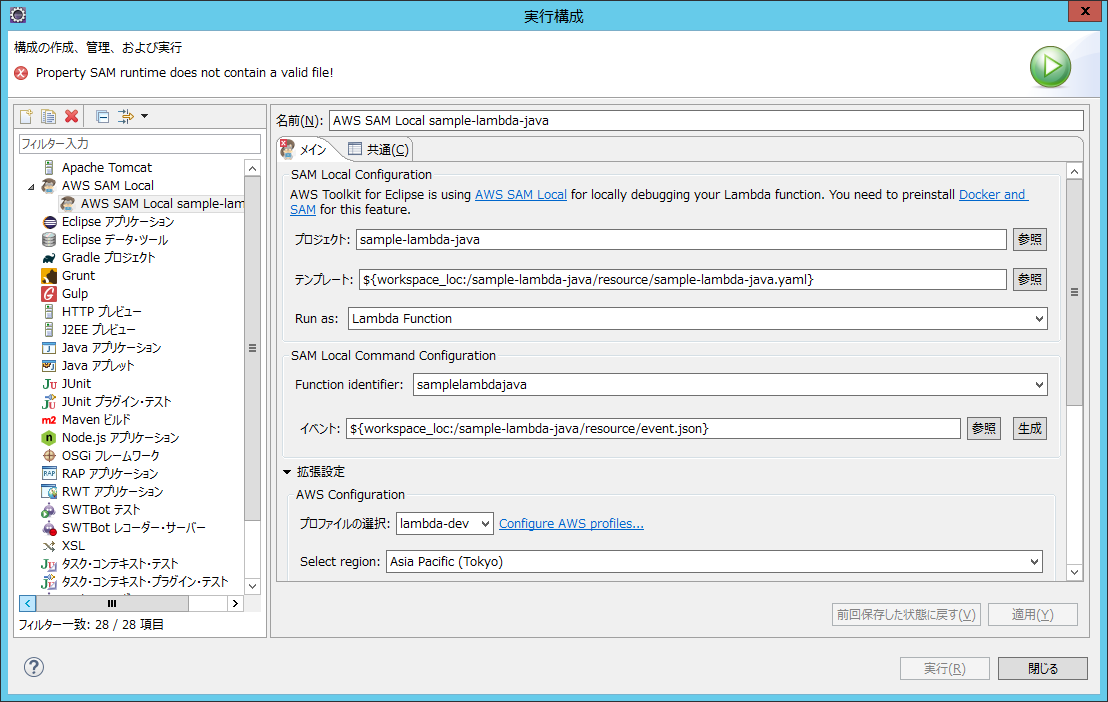Select AWS SAM Local sample-lambda-java configuration

(153, 204)
